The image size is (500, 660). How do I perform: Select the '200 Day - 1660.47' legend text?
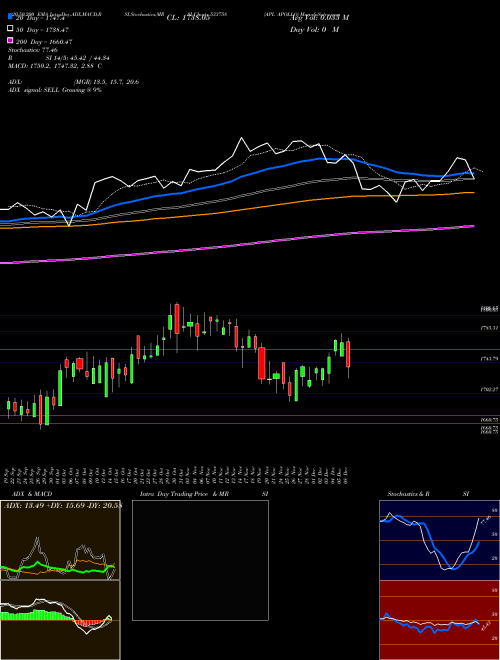click(44, 42)
